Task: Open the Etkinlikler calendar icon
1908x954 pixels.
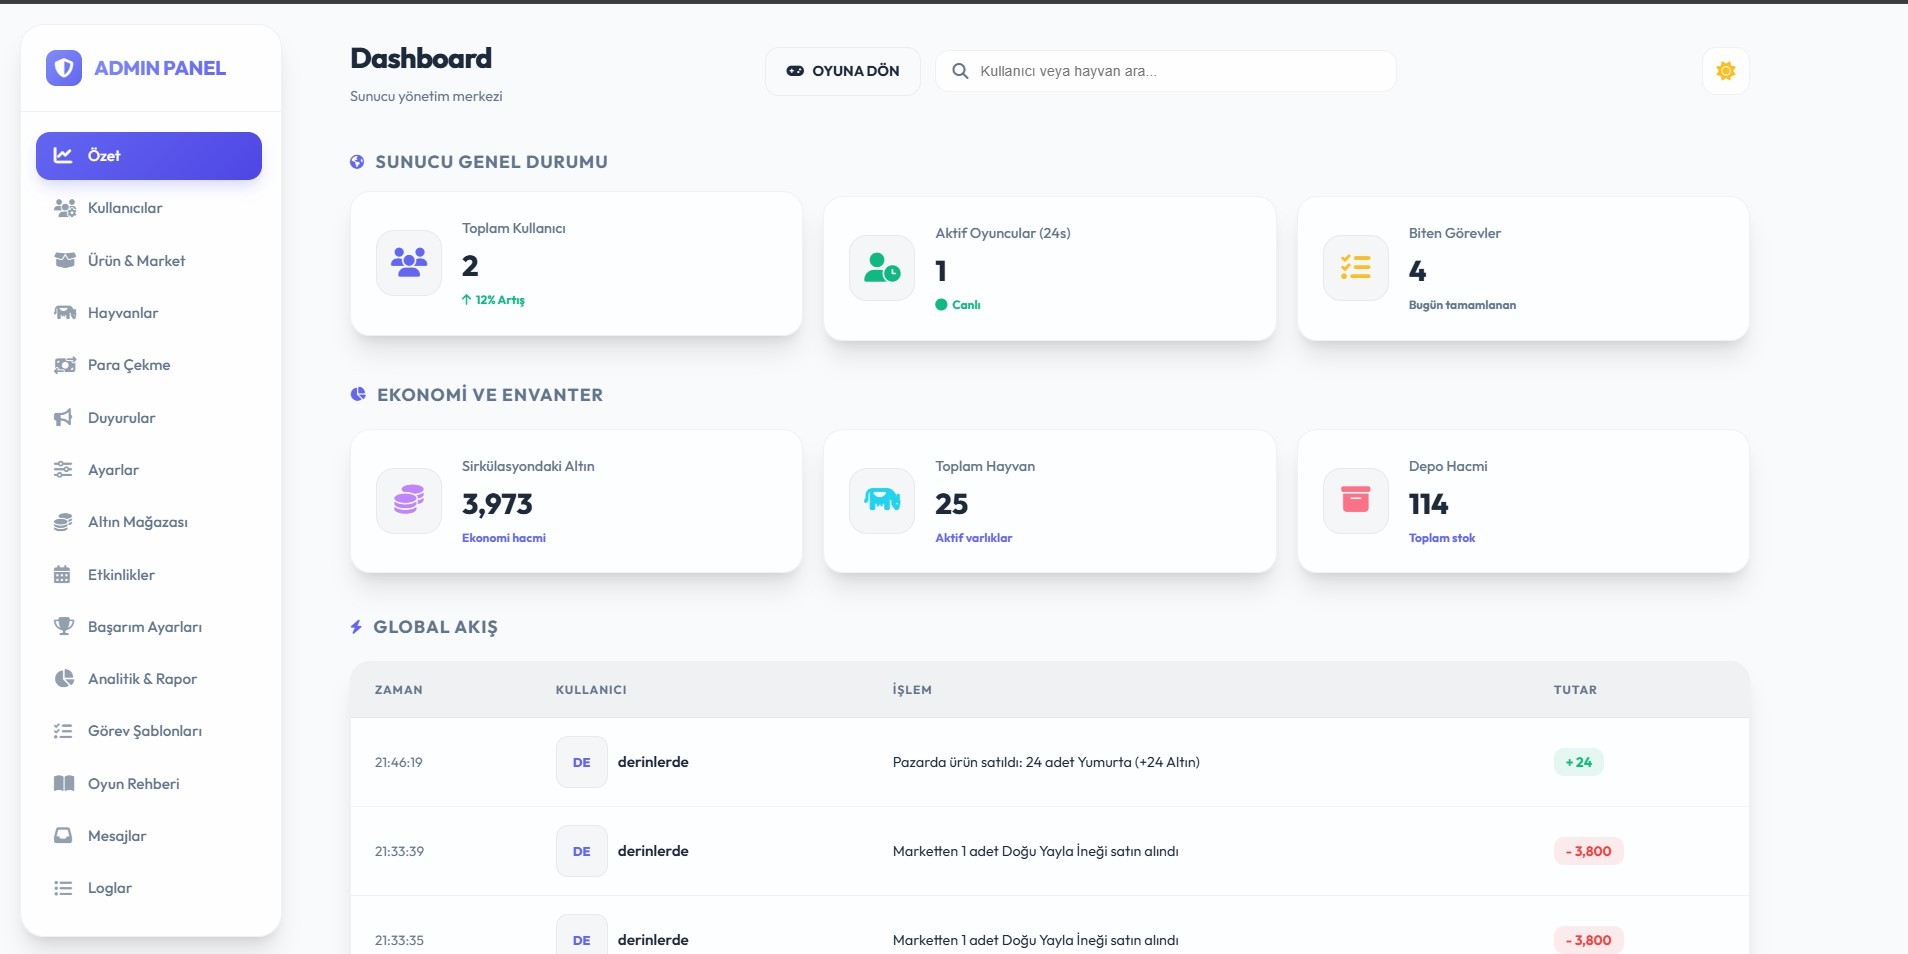Action: click(63, 575)
